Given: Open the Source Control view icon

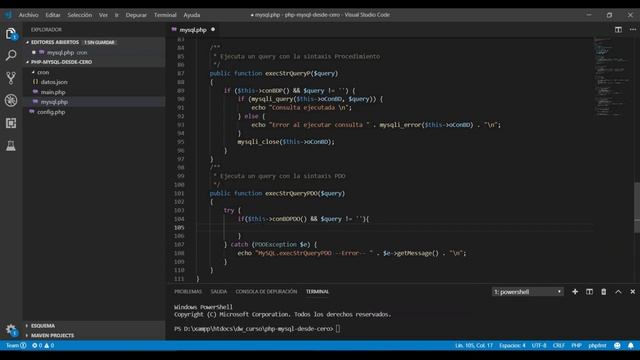Looking at the screenshot, I should pos(11,78).
